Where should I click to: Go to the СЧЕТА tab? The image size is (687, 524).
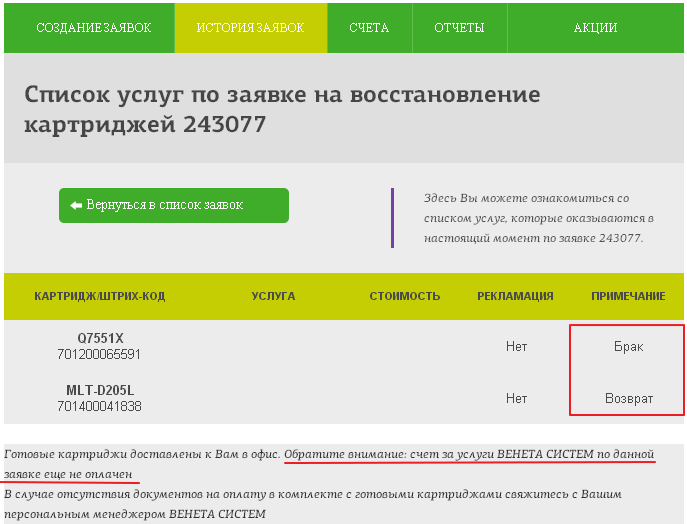(x=369, y=28)
